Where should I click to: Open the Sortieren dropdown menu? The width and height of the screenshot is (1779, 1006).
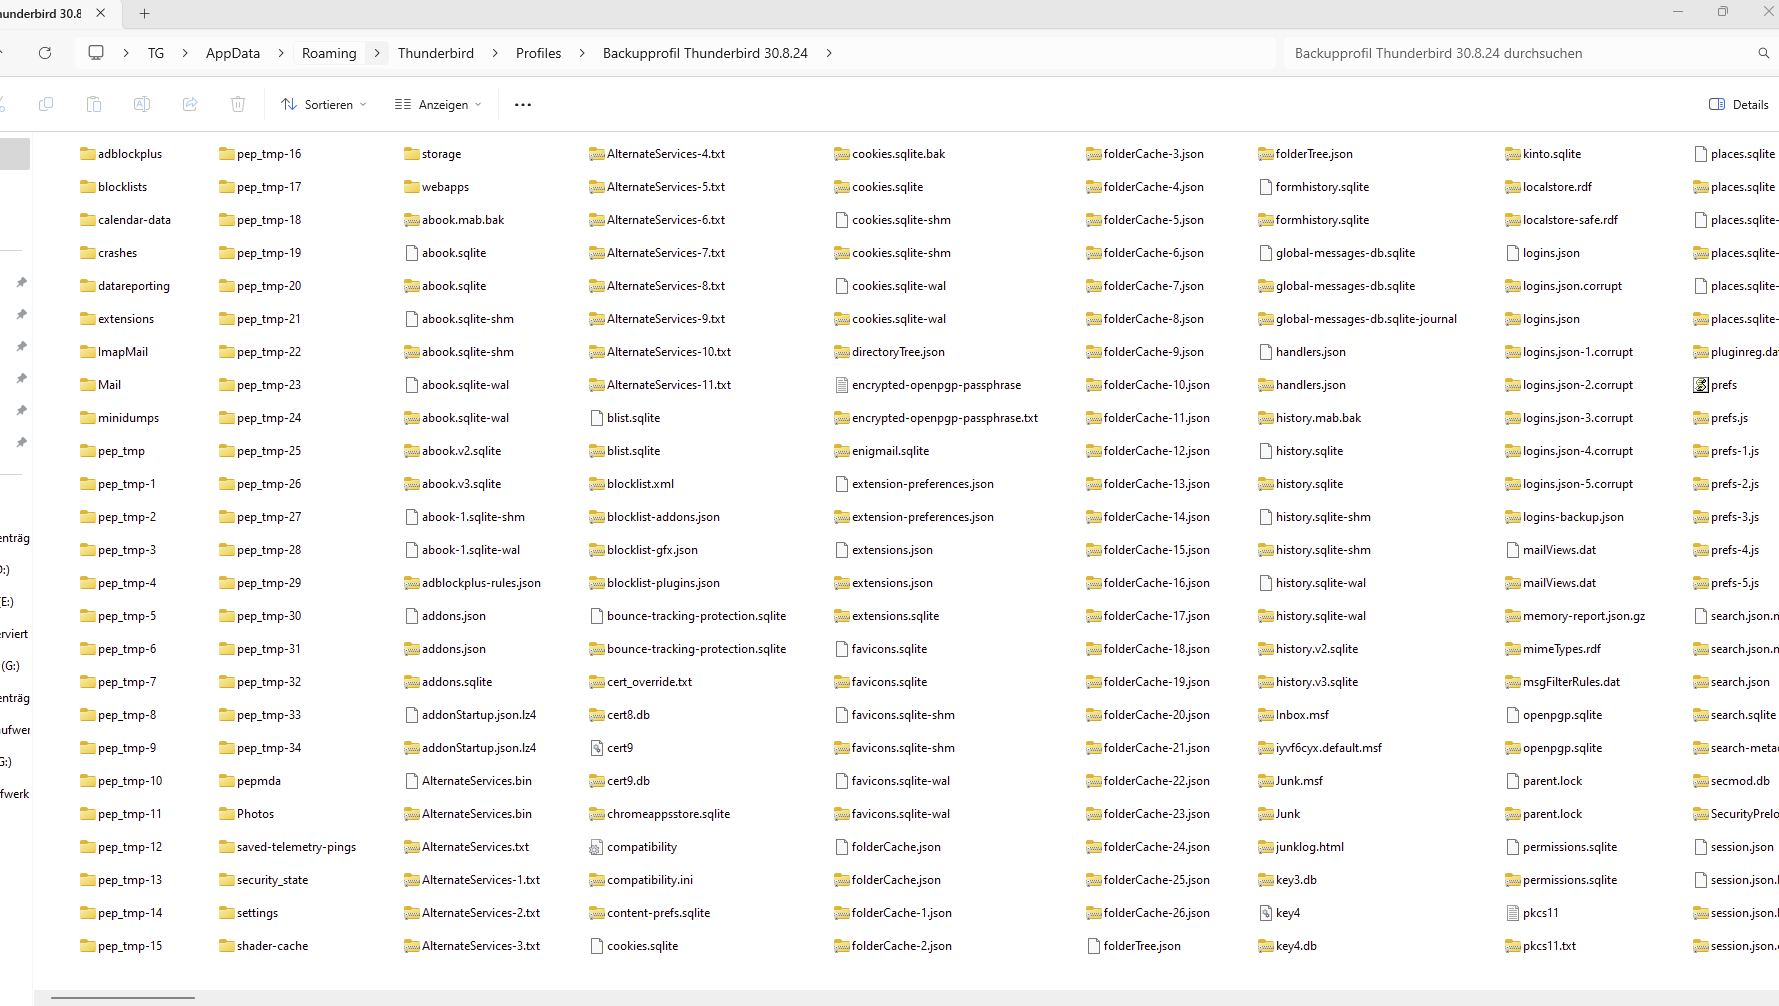click(324, 104)
